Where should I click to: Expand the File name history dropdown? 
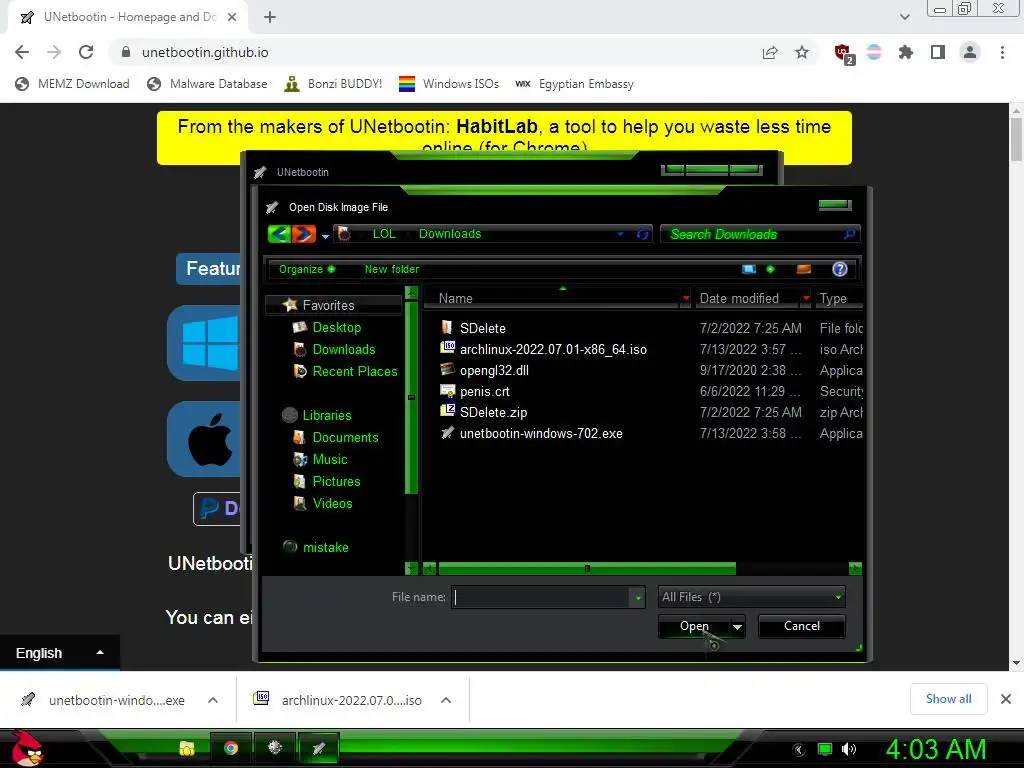[x=638, y=598]
